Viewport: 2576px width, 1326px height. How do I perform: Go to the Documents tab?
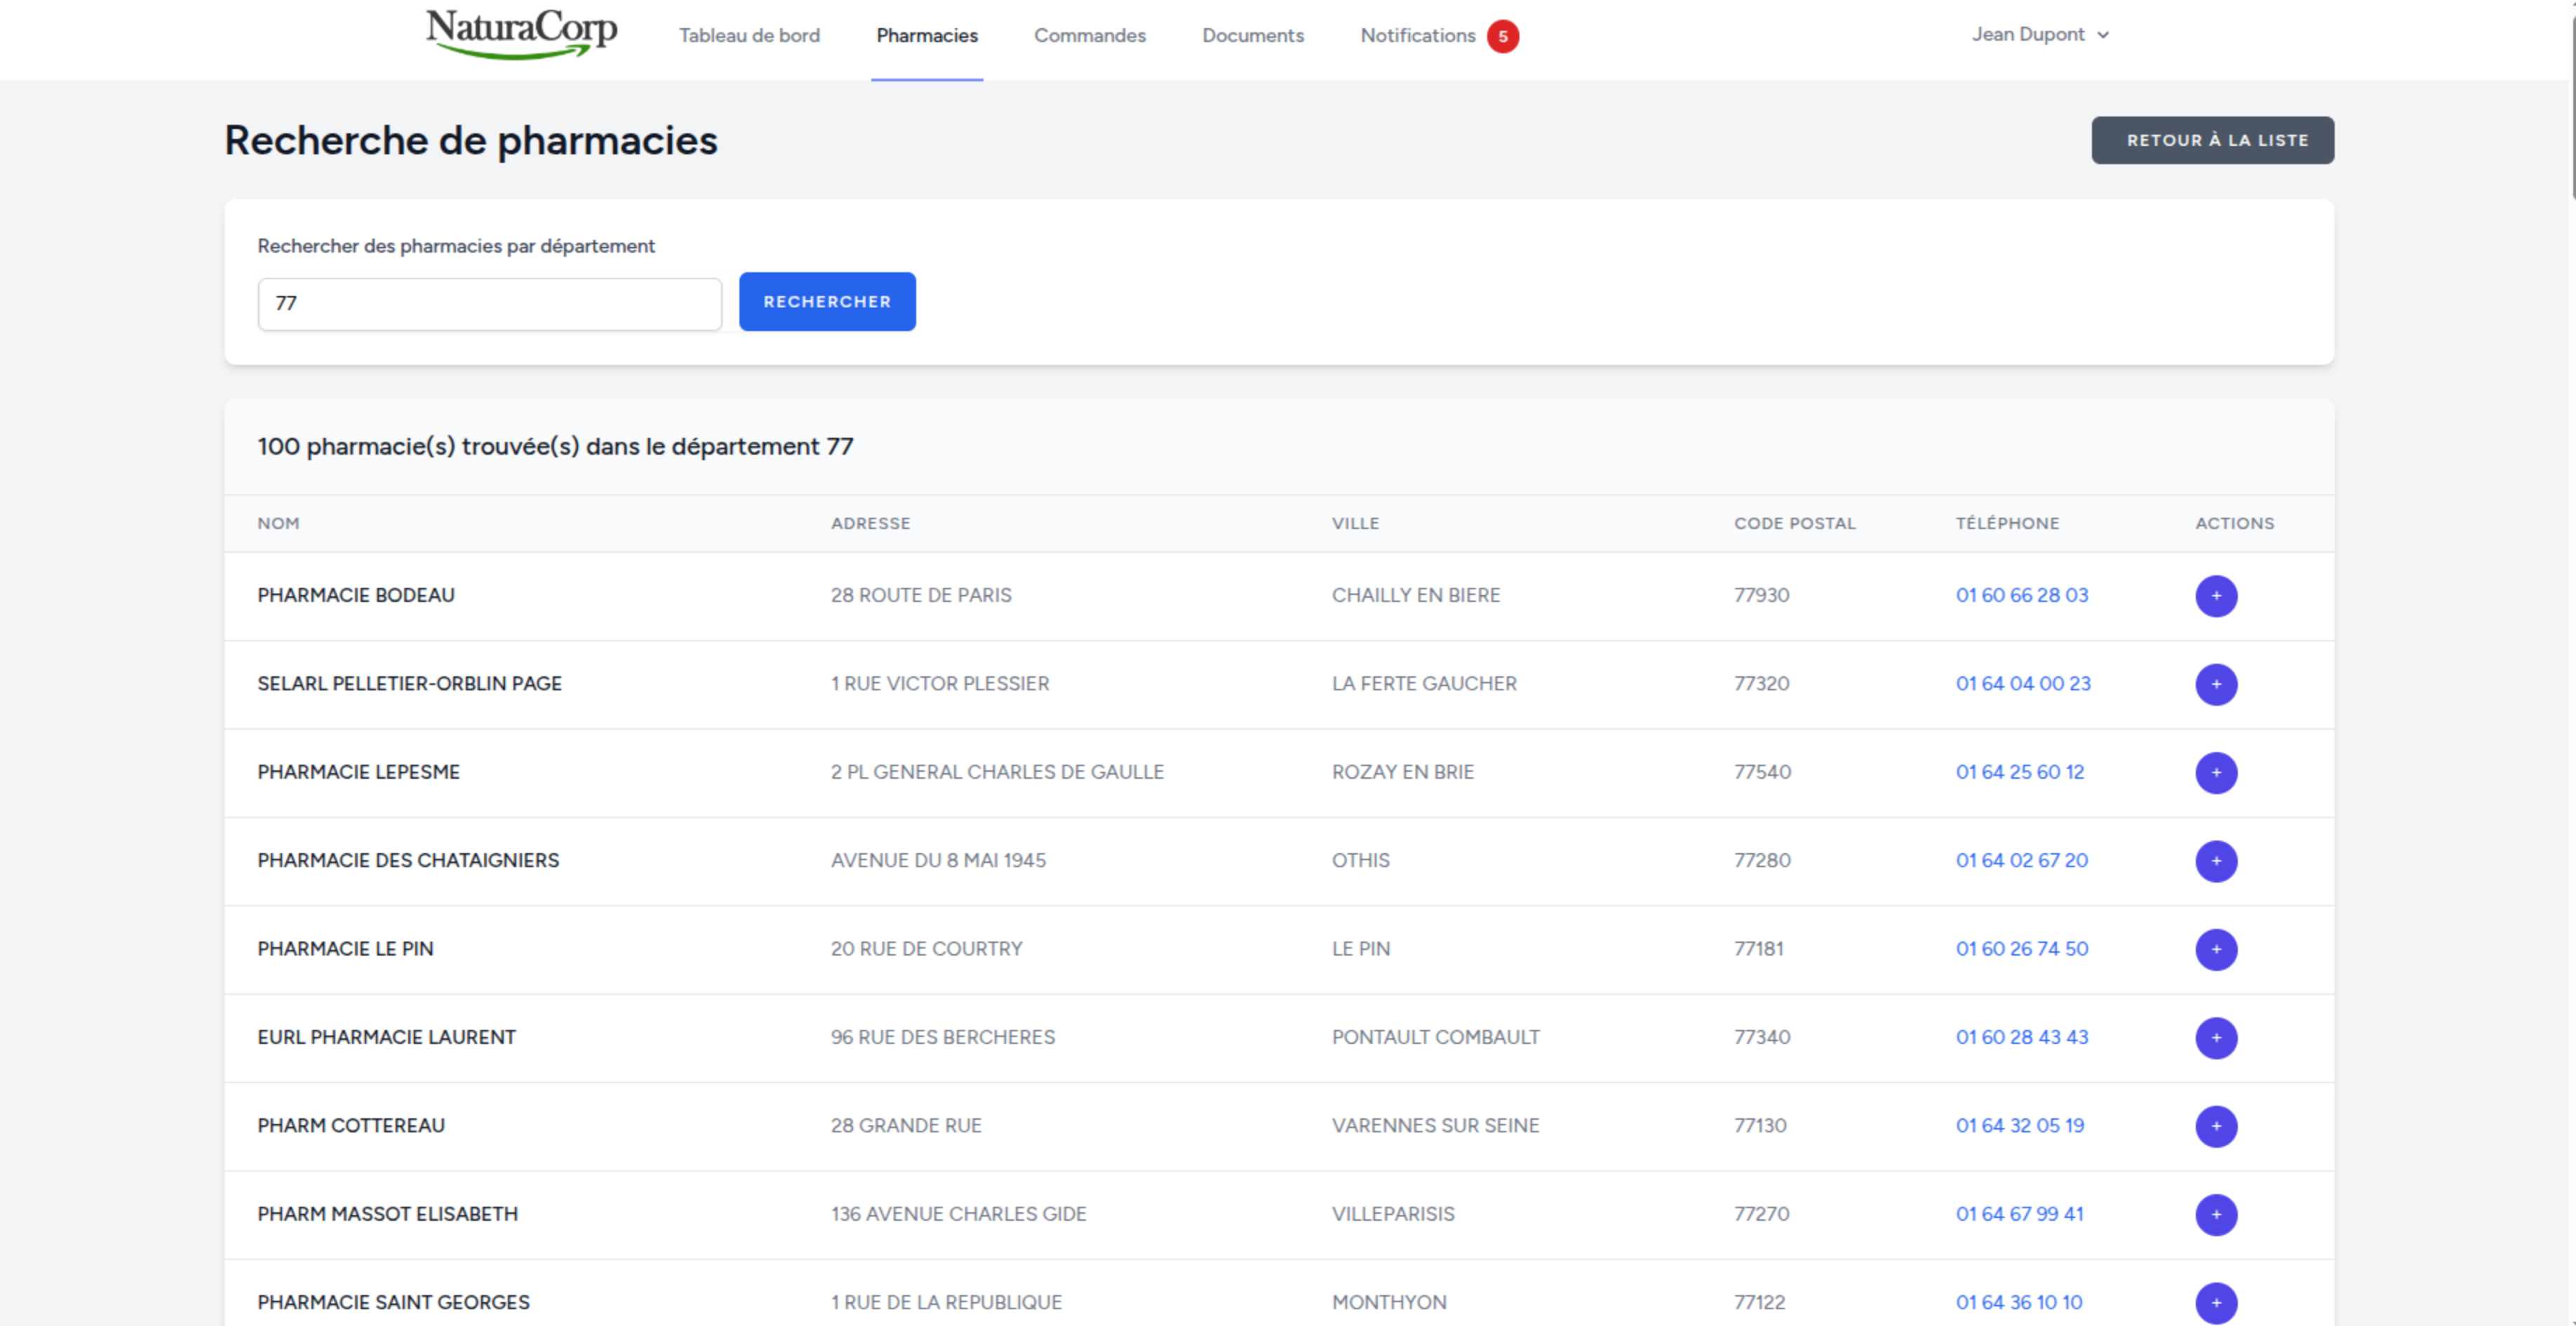1252,36
